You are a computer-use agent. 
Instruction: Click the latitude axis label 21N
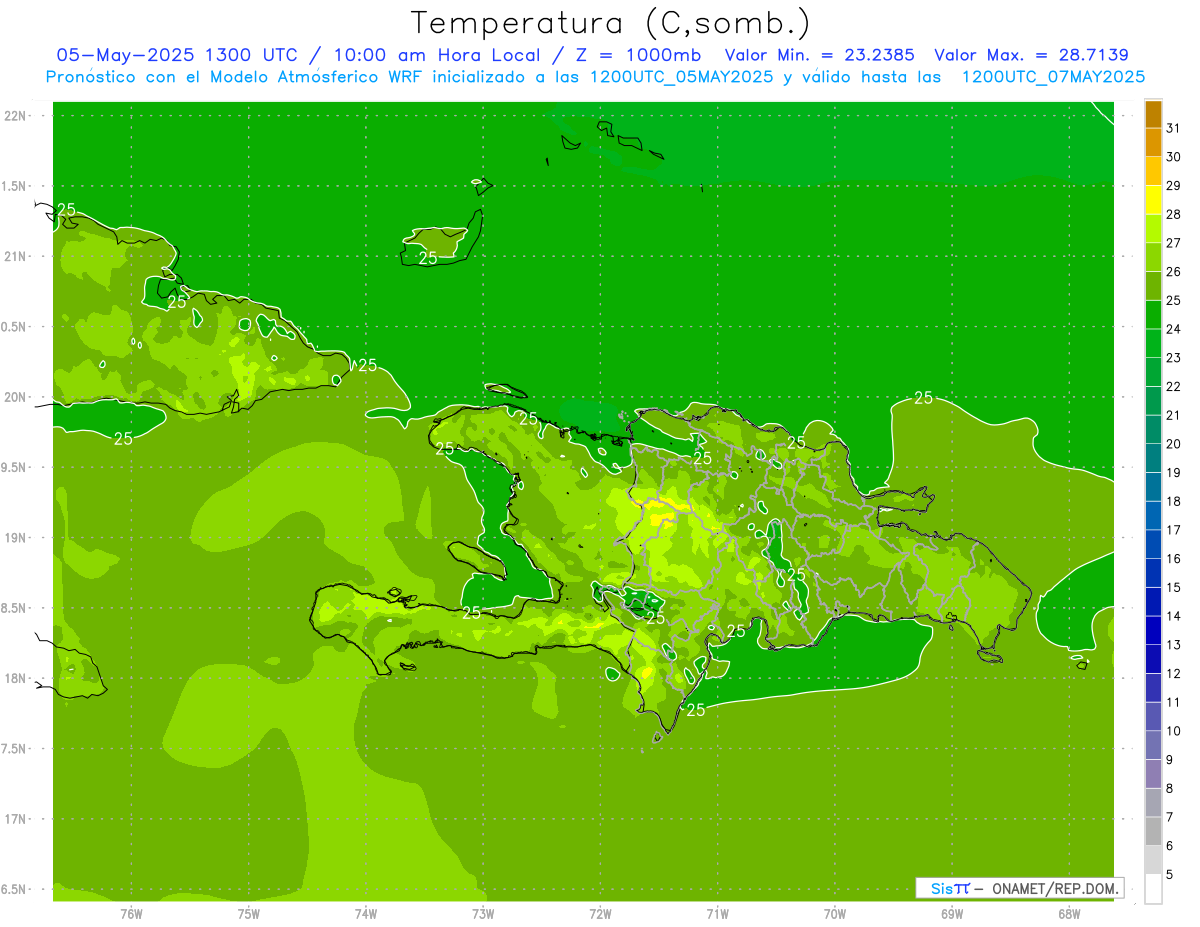16,256
